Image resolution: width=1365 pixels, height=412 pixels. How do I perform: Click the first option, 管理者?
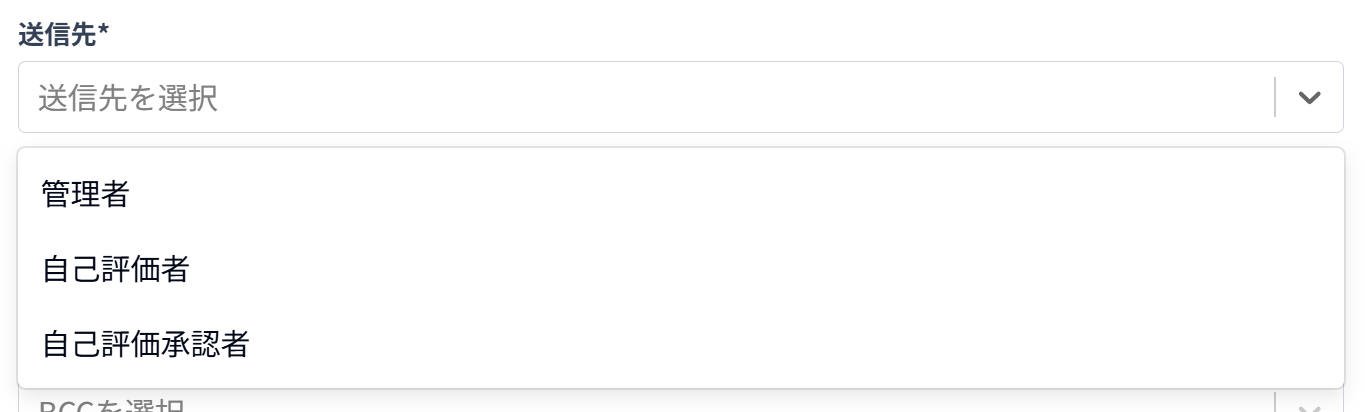pos(86,194)
